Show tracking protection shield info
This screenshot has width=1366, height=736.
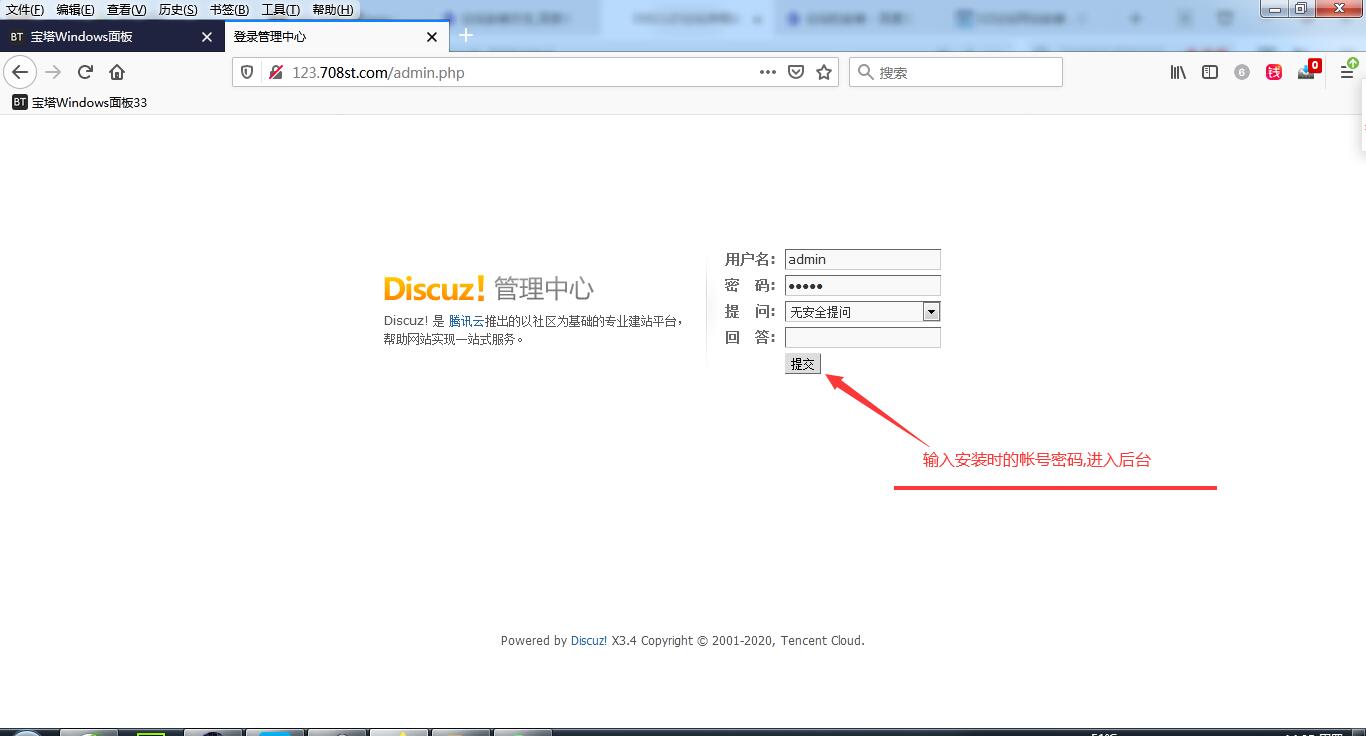[x=248, y=72]
